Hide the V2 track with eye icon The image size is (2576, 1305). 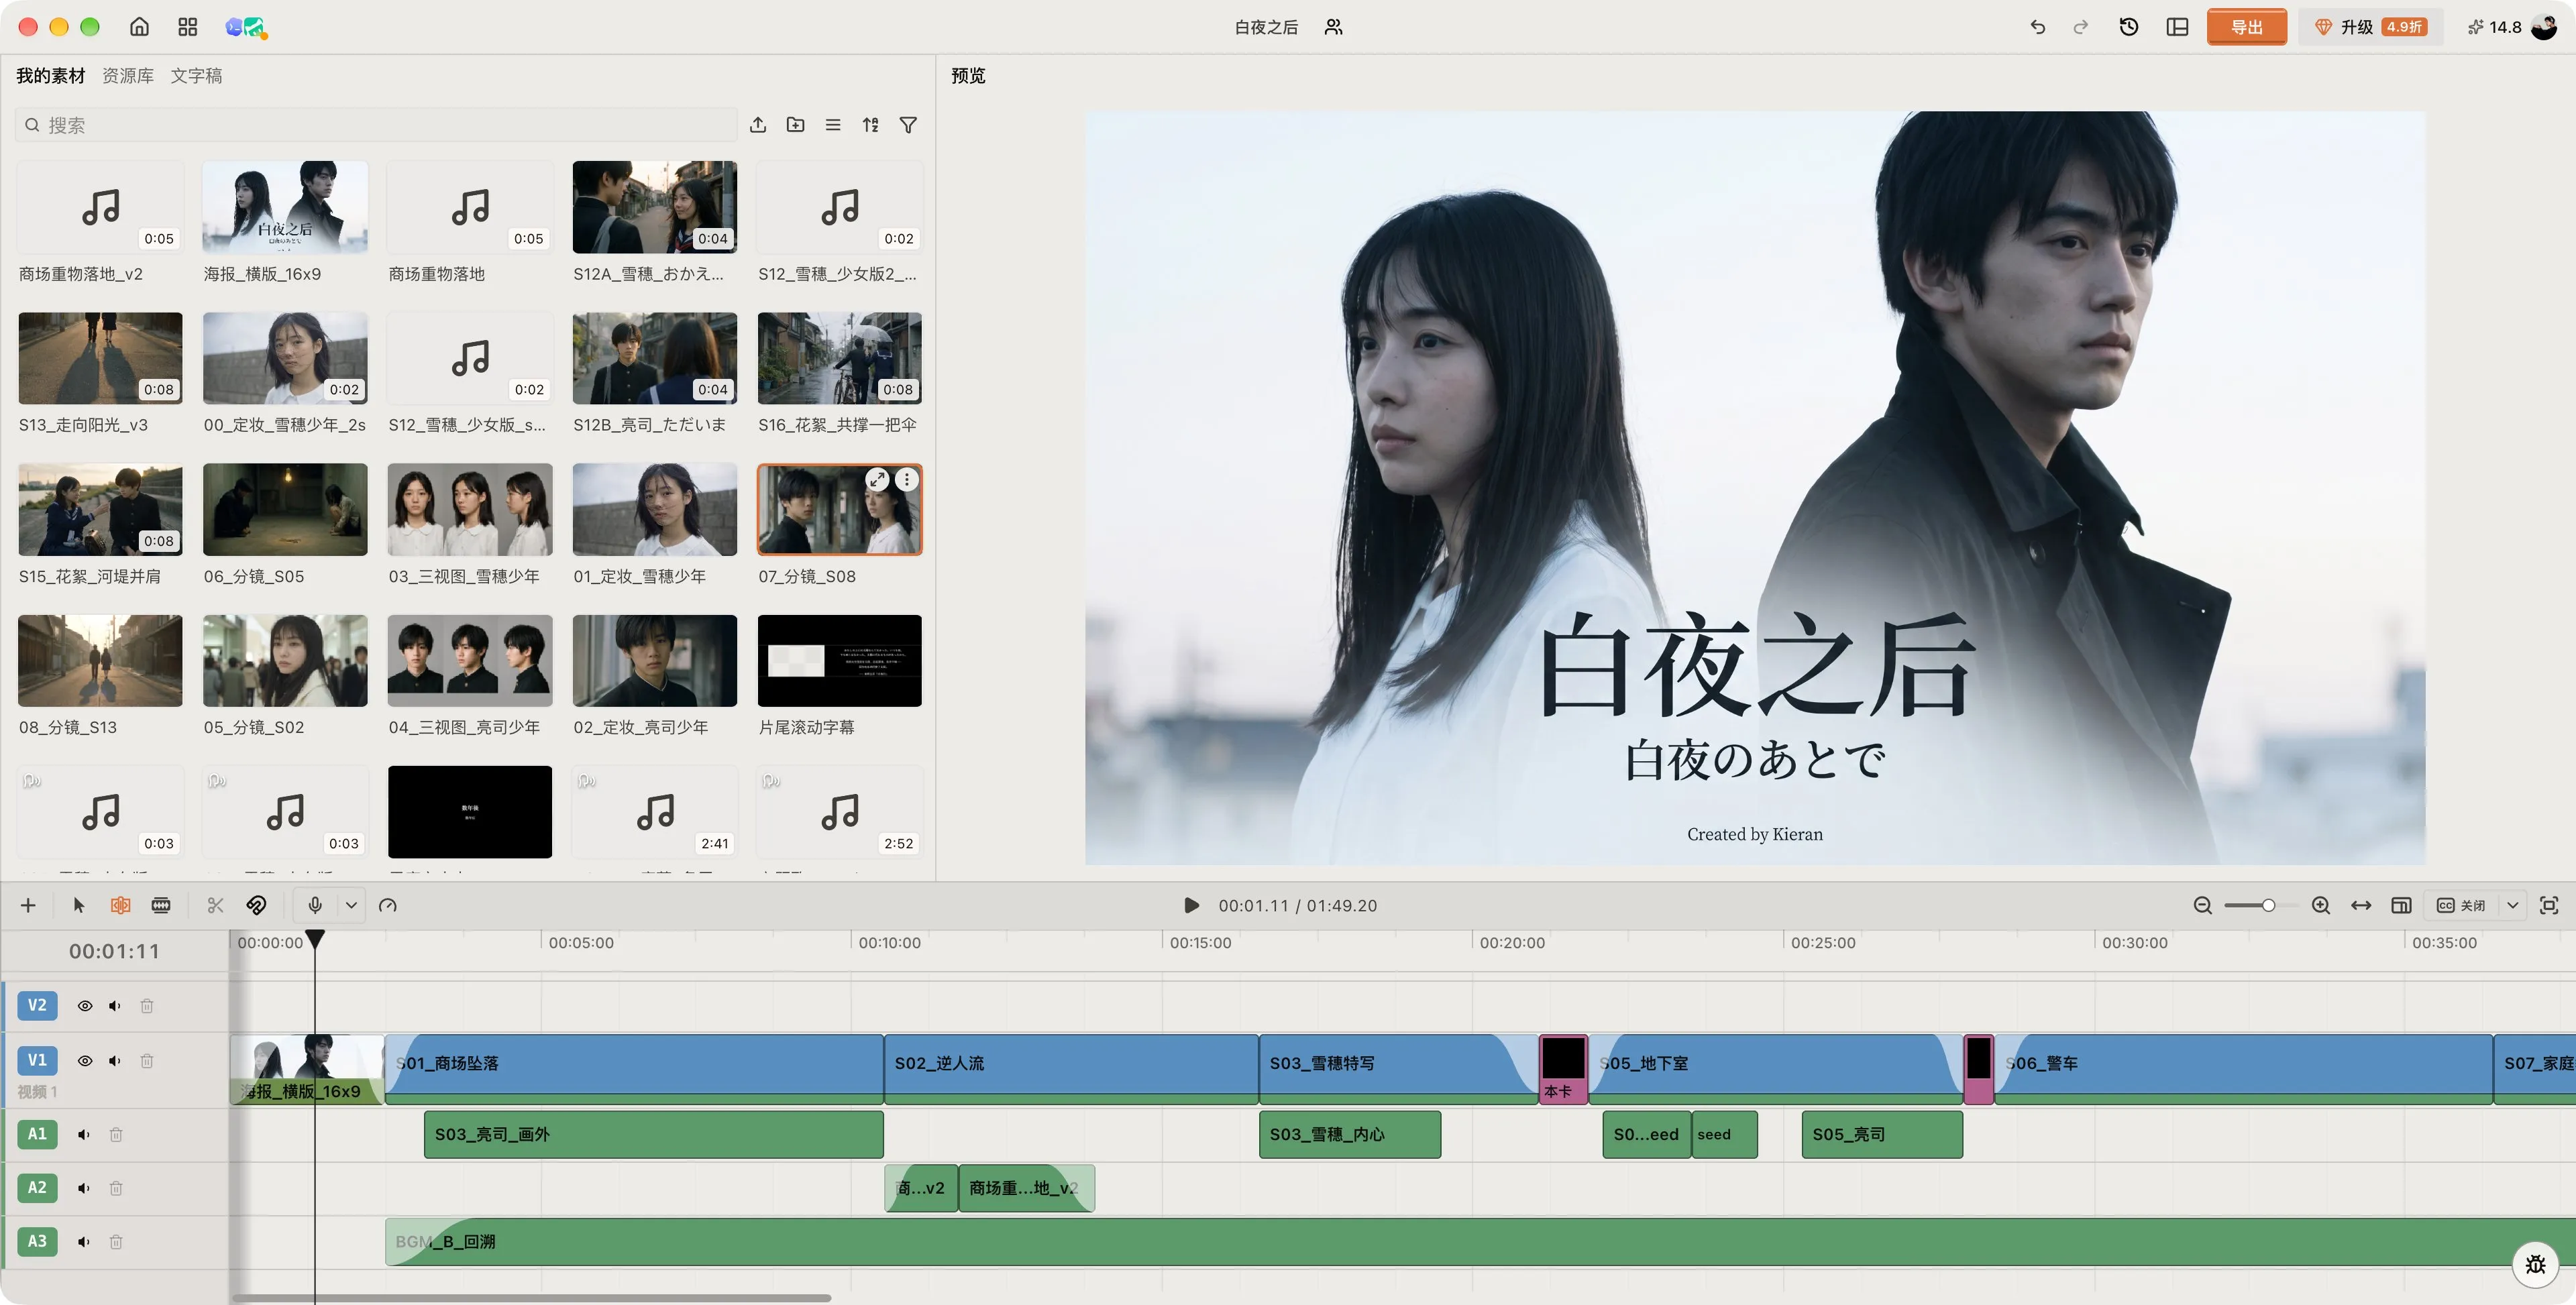click(x=85, y=1006)
